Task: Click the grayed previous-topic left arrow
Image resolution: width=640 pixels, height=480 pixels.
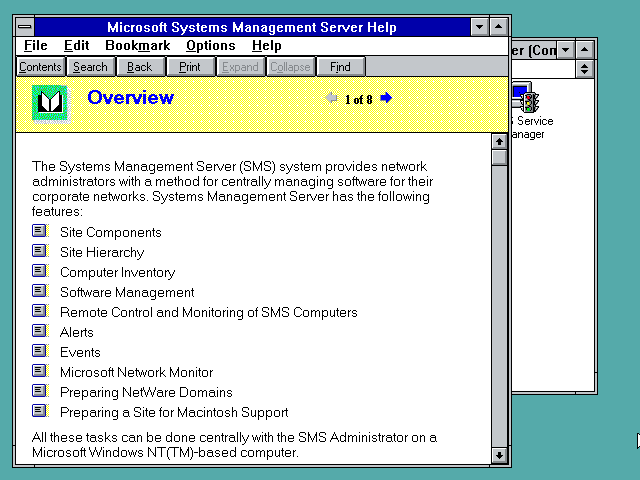Action: click(x=331, y=98)
